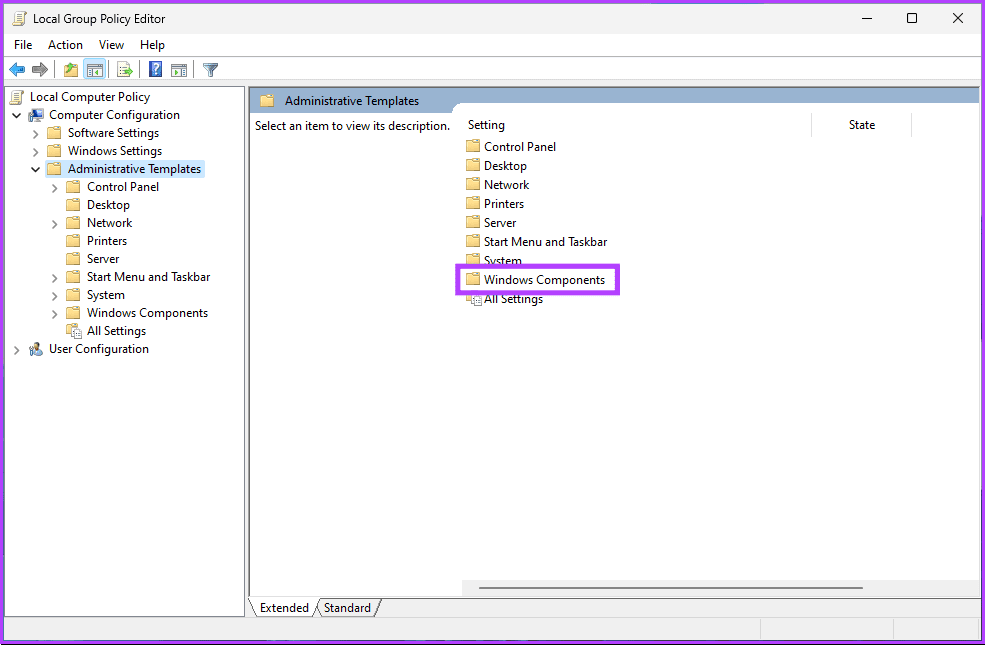Select Printers in settings list

(x=504, y=203)
